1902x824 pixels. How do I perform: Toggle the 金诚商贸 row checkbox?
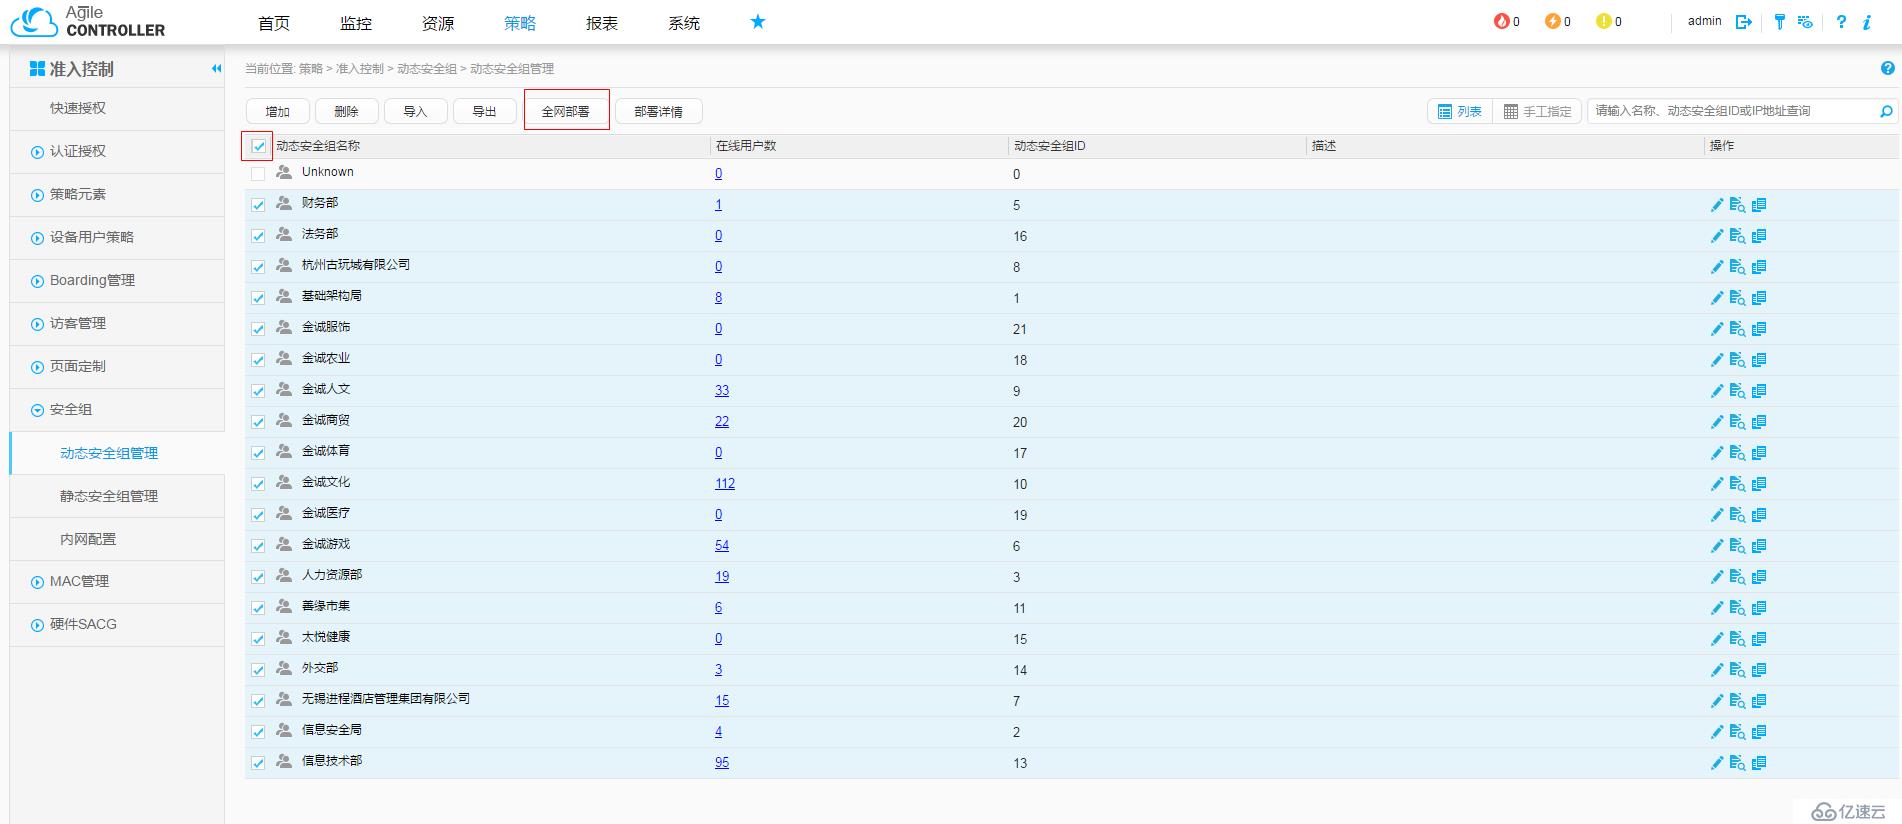tap(258, 422)
